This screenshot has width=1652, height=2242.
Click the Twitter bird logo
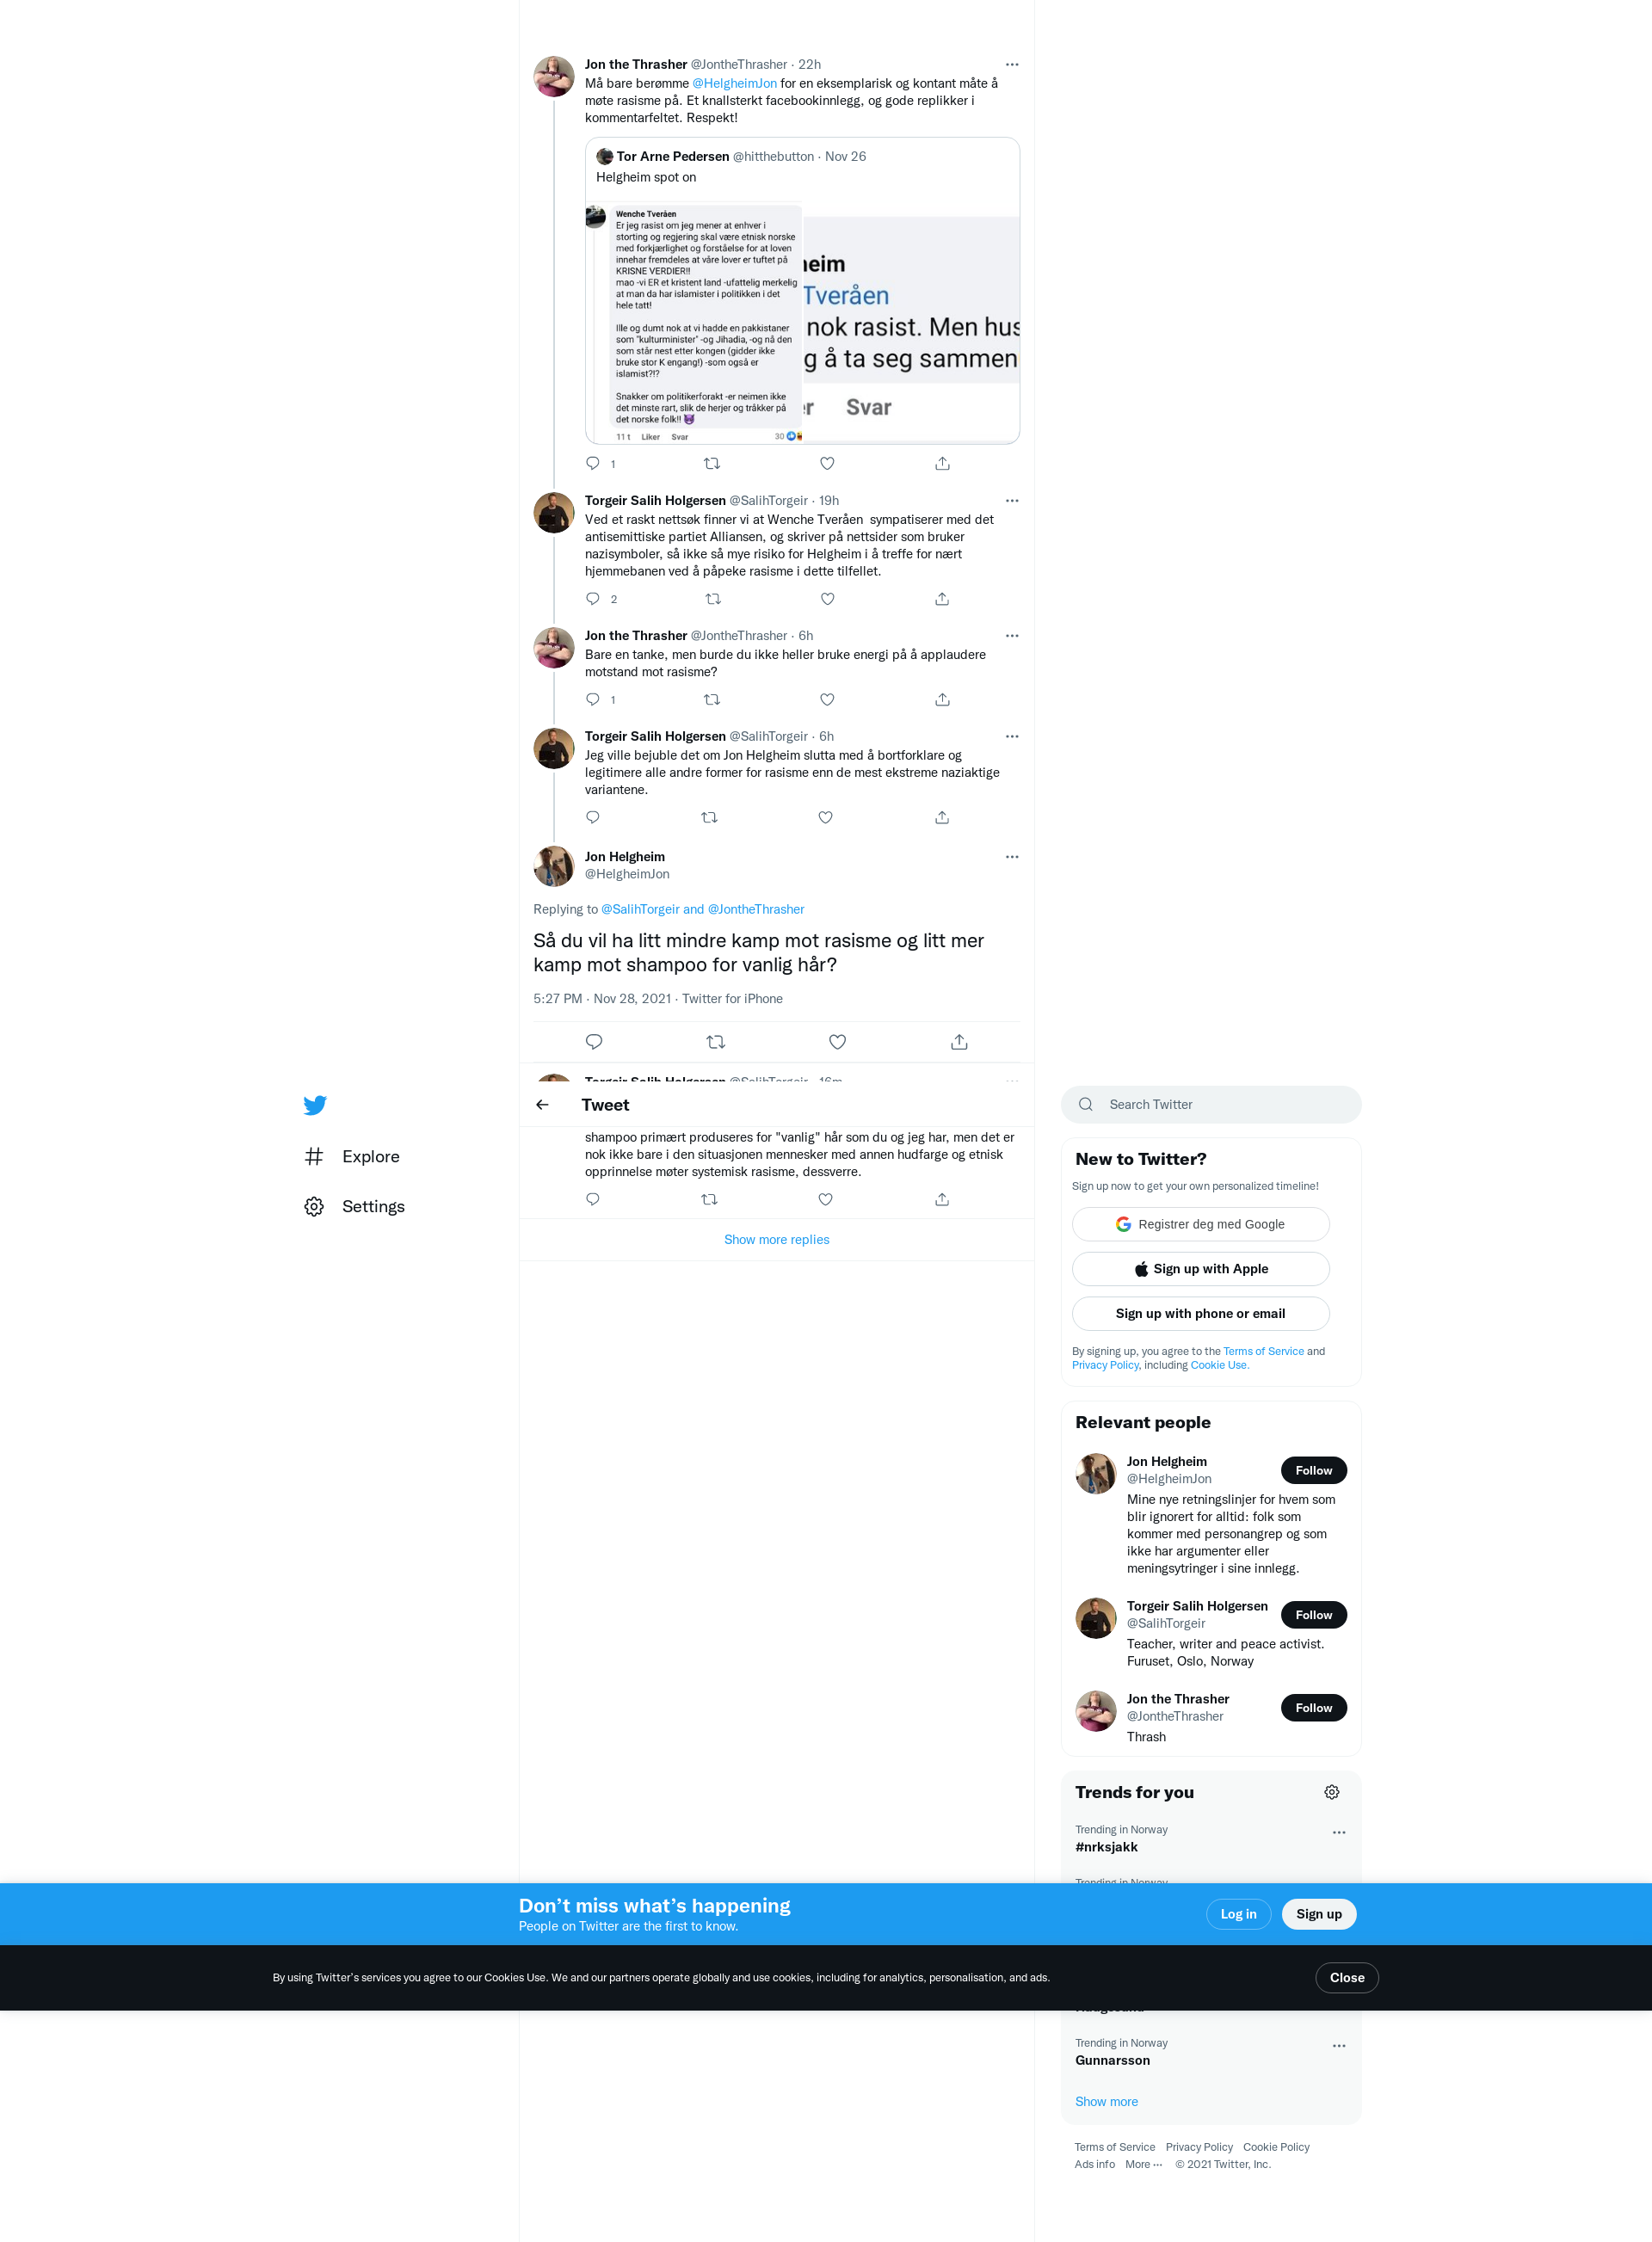(315, 1105)
